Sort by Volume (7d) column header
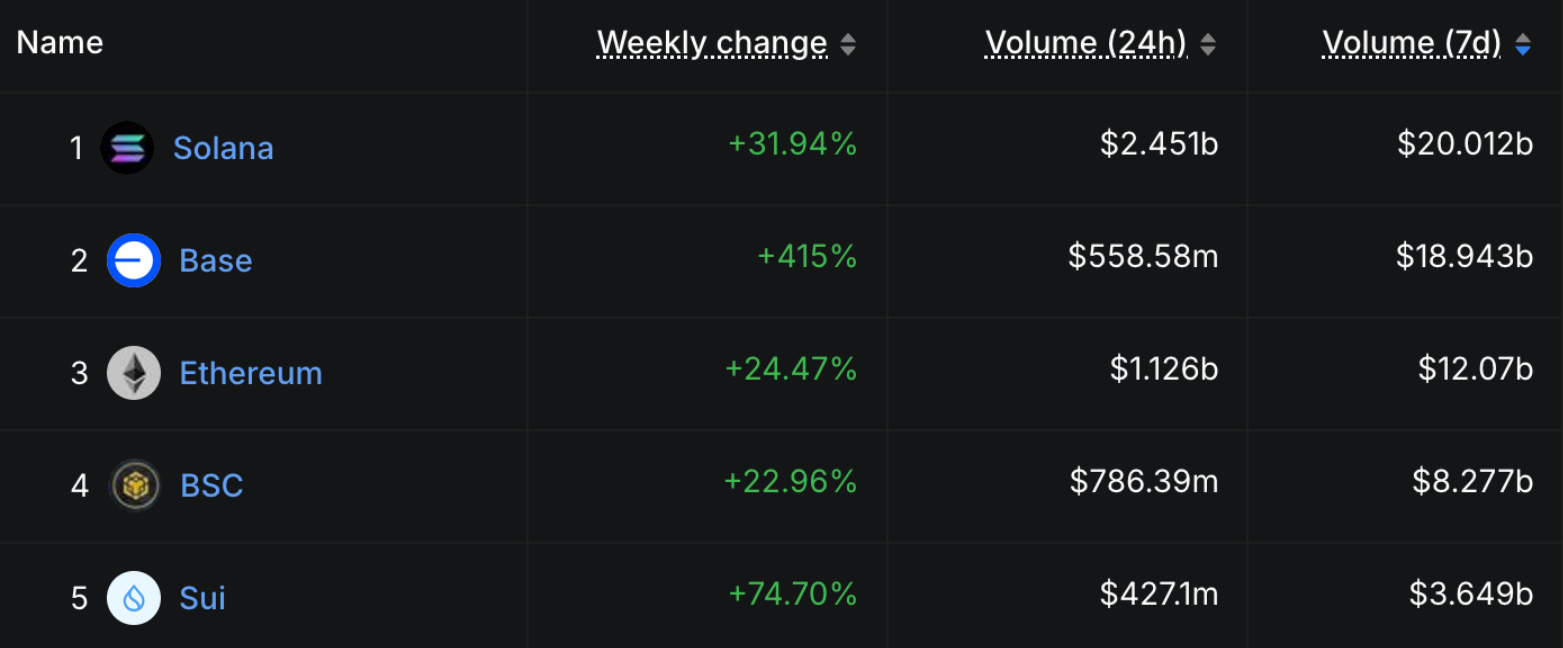The image size is (1563, 648). tap(1411, 43)
